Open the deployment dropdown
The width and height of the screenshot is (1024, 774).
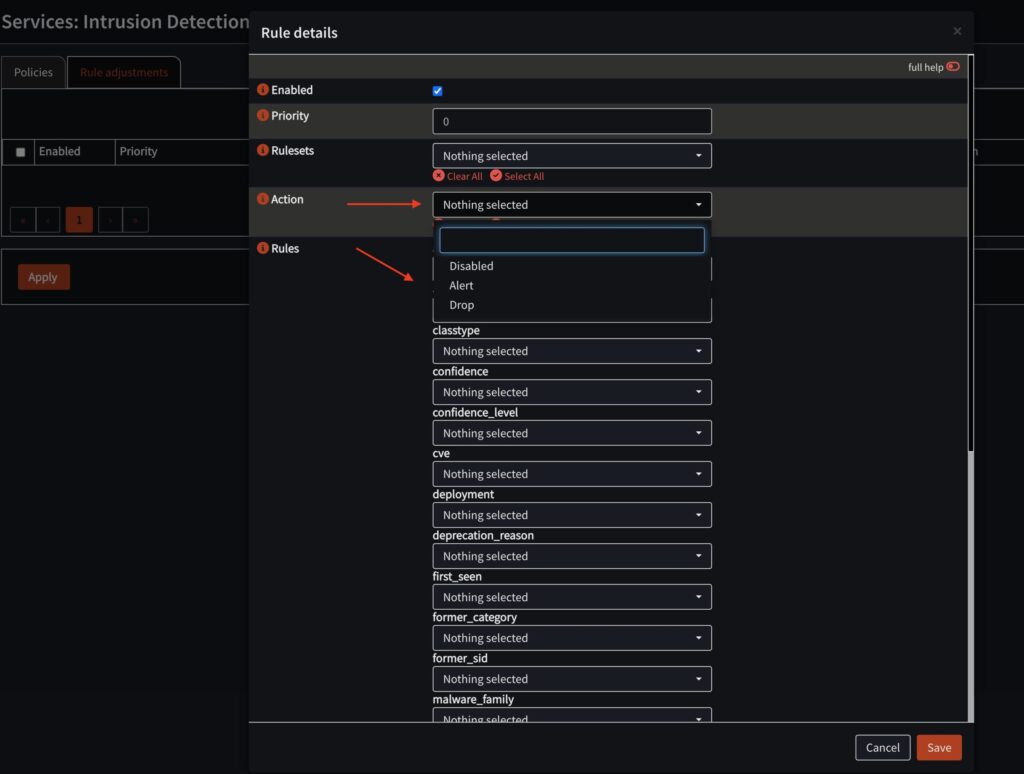(x=571, y=515)
